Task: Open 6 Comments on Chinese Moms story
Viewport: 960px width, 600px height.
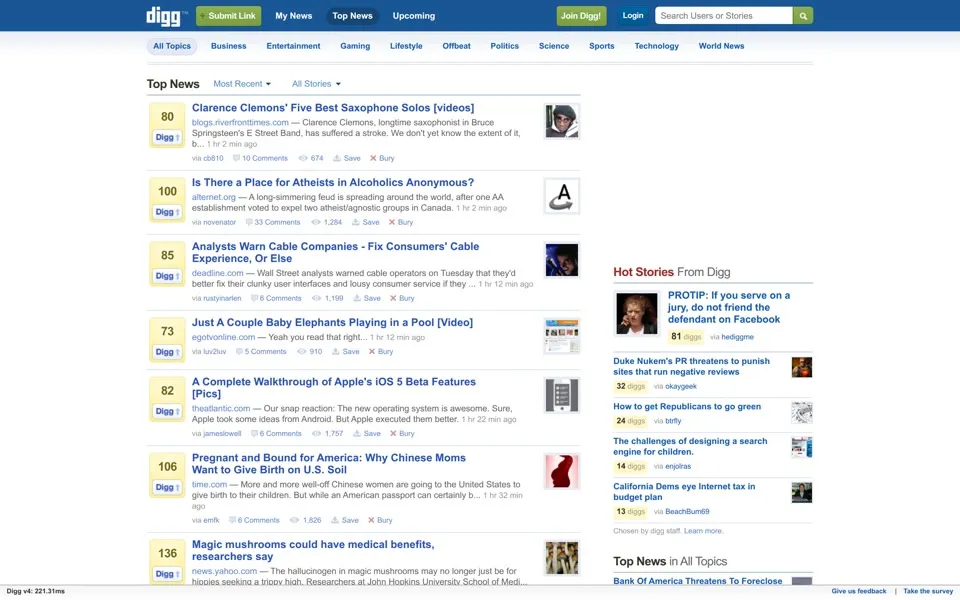Action: click(254, 520)
